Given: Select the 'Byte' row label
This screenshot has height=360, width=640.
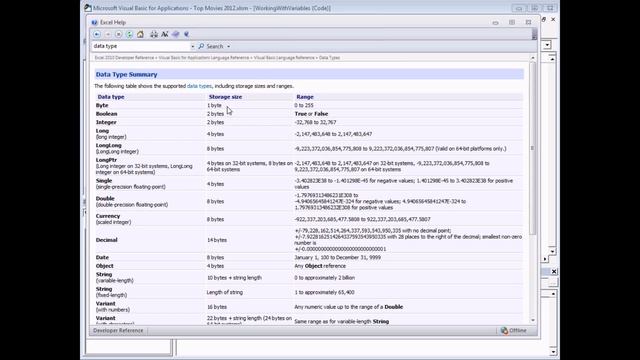Looking at the screenshot, I should (102, 105).
